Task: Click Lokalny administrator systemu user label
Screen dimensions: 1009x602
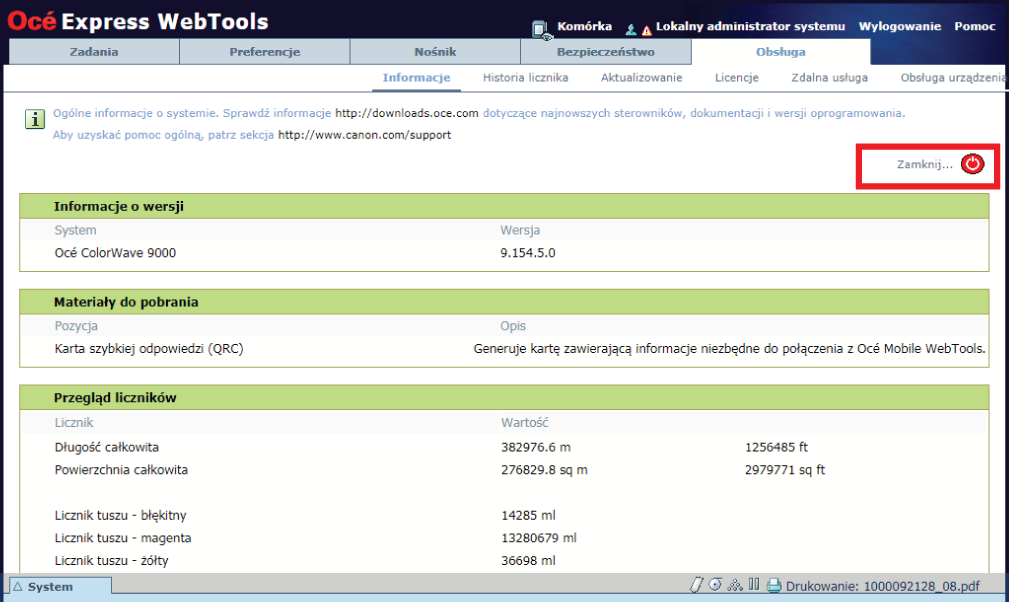Action: tap(750, 26)
